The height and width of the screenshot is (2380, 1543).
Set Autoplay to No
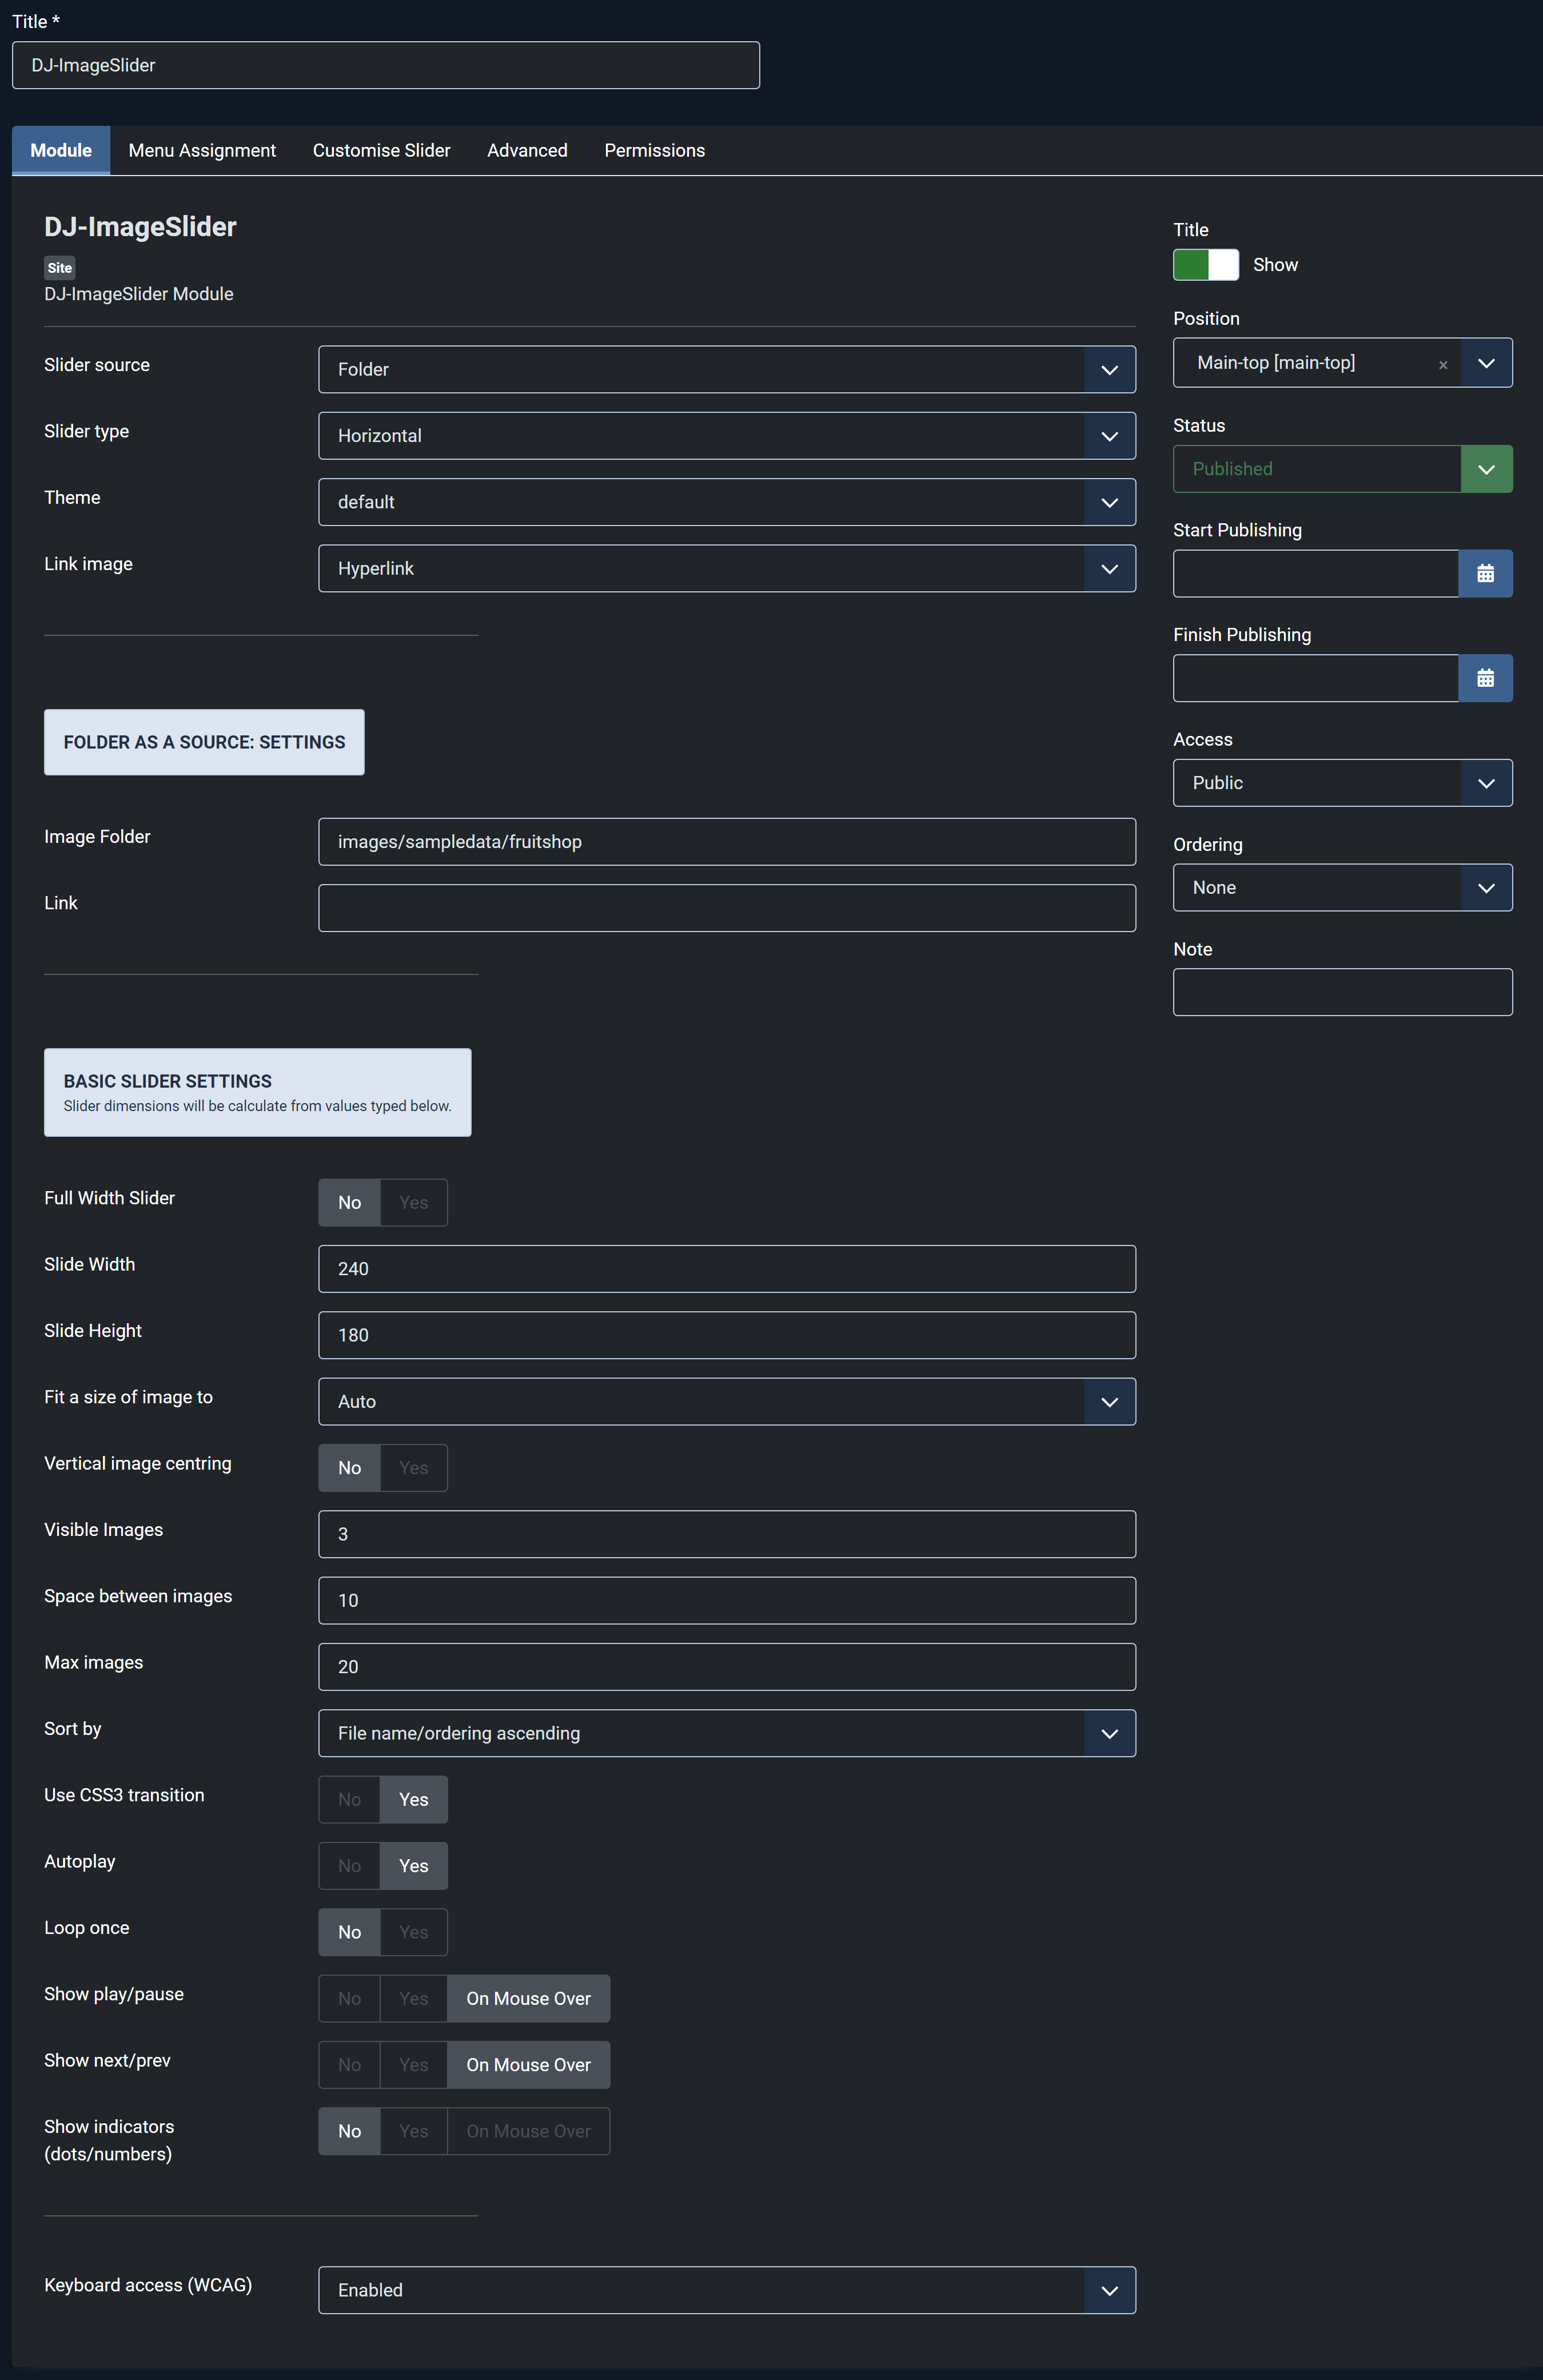(x=349, y=1866)
